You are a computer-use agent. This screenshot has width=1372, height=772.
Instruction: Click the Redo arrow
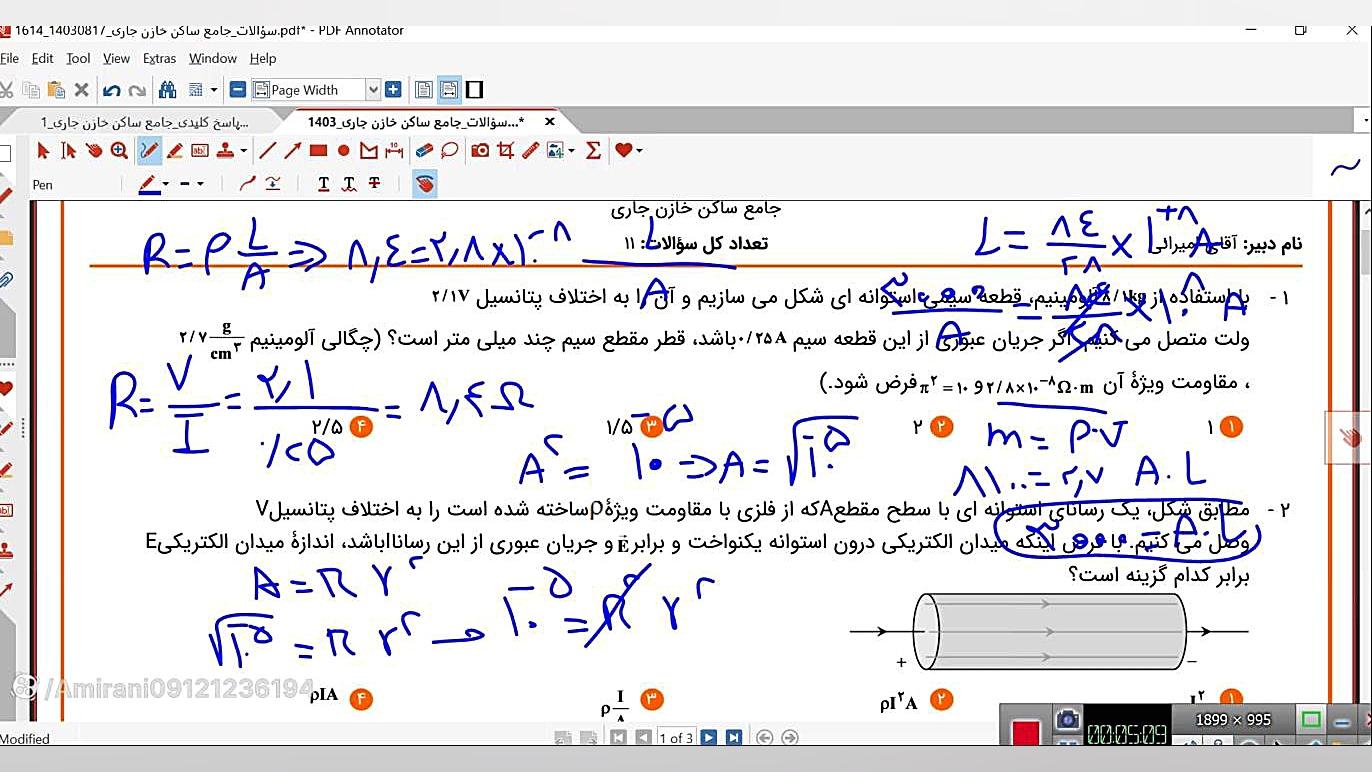pos(137,90)
